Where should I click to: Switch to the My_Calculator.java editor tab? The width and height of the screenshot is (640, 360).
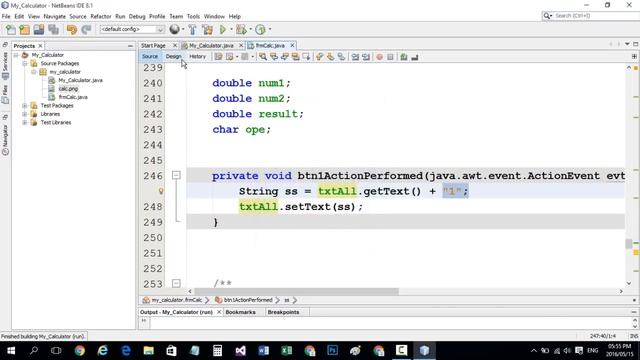pyautogui.click(x=211, y=46)
